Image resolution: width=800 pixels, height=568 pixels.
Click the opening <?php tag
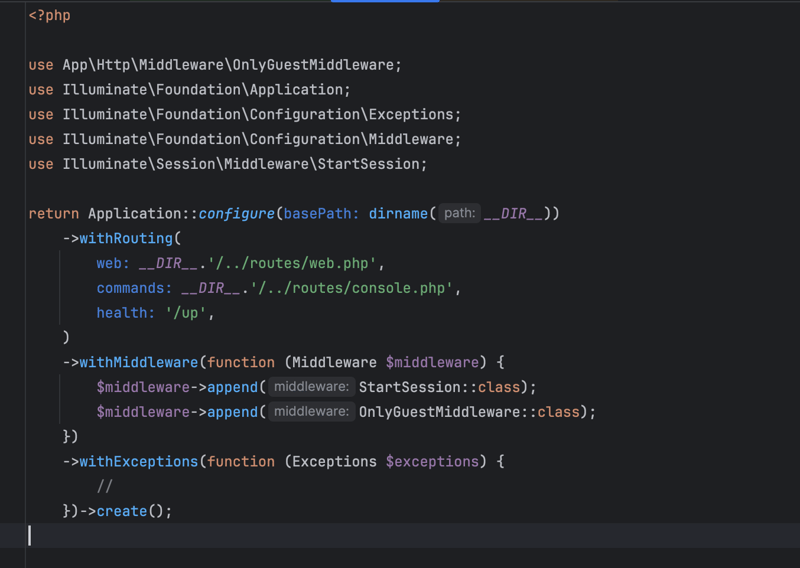pos(49,15)
